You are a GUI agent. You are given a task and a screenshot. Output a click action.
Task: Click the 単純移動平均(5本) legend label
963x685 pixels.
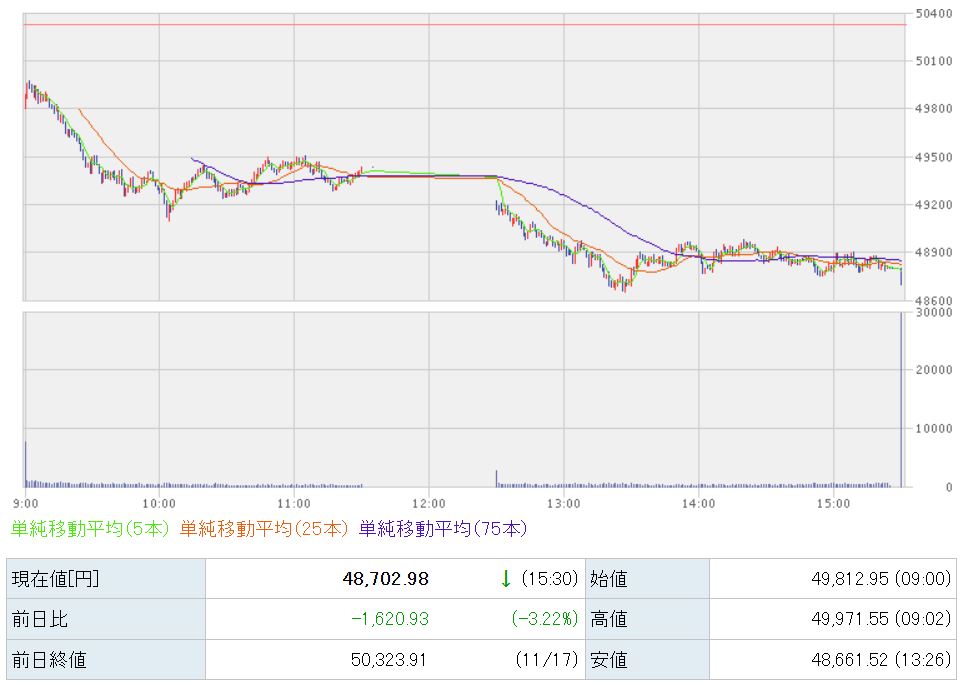[89, 528]
